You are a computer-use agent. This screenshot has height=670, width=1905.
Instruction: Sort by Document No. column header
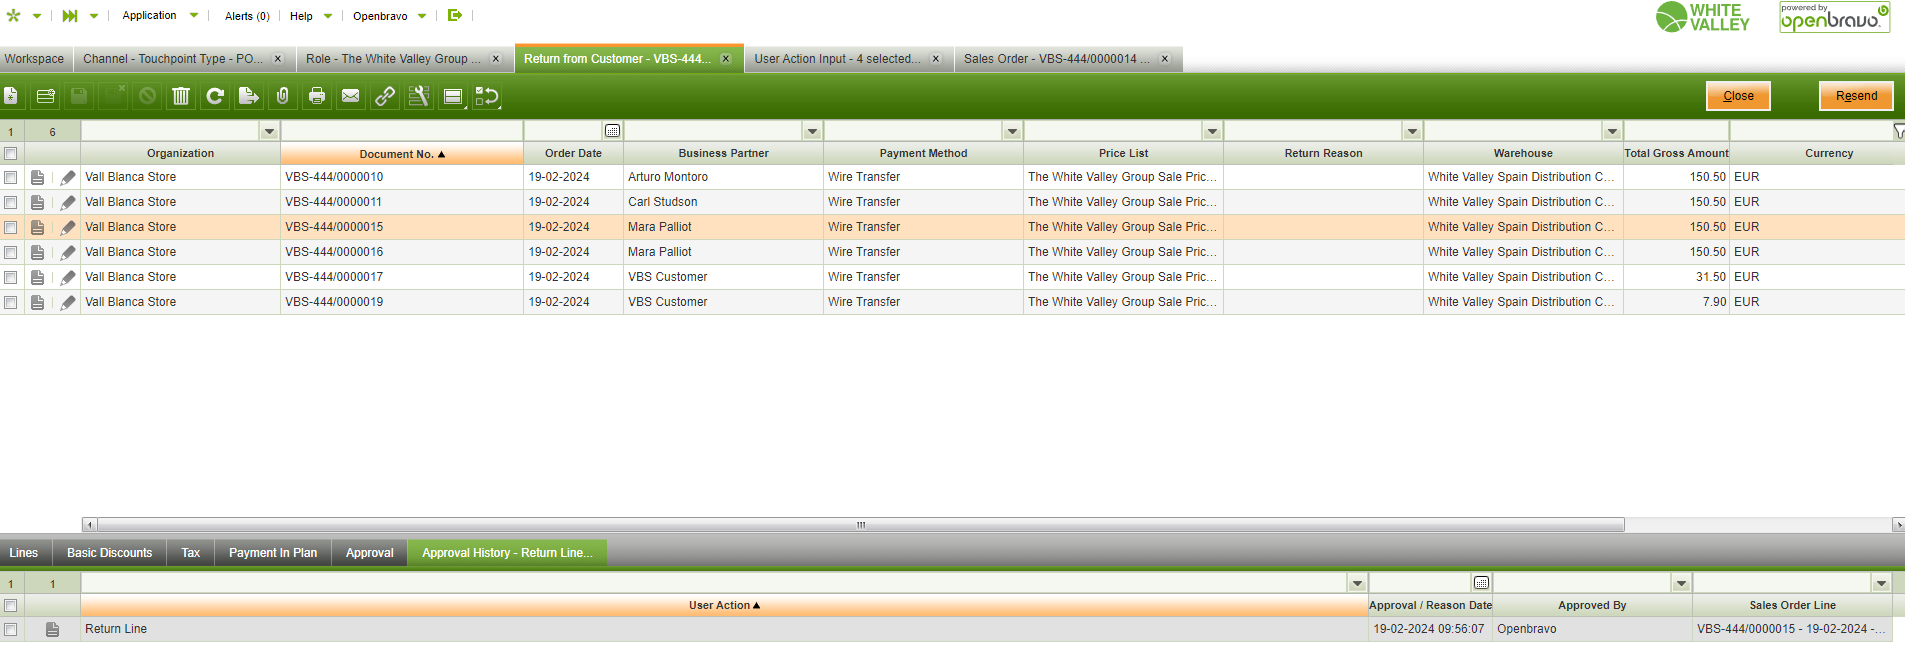coord(402,154)
